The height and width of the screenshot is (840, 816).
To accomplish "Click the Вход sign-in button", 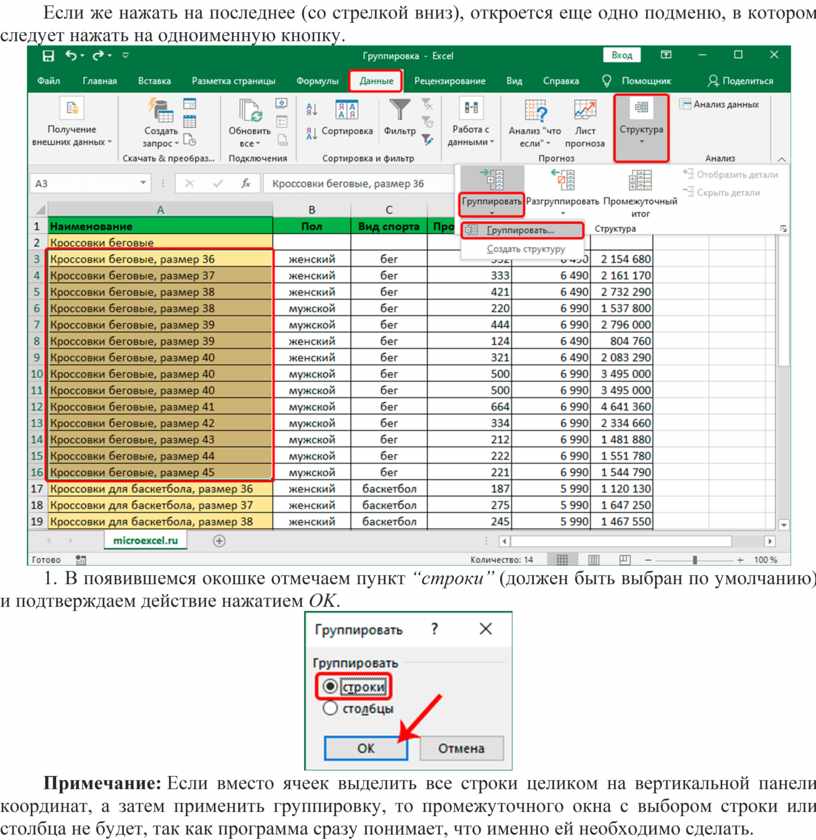I will [622, 55].
